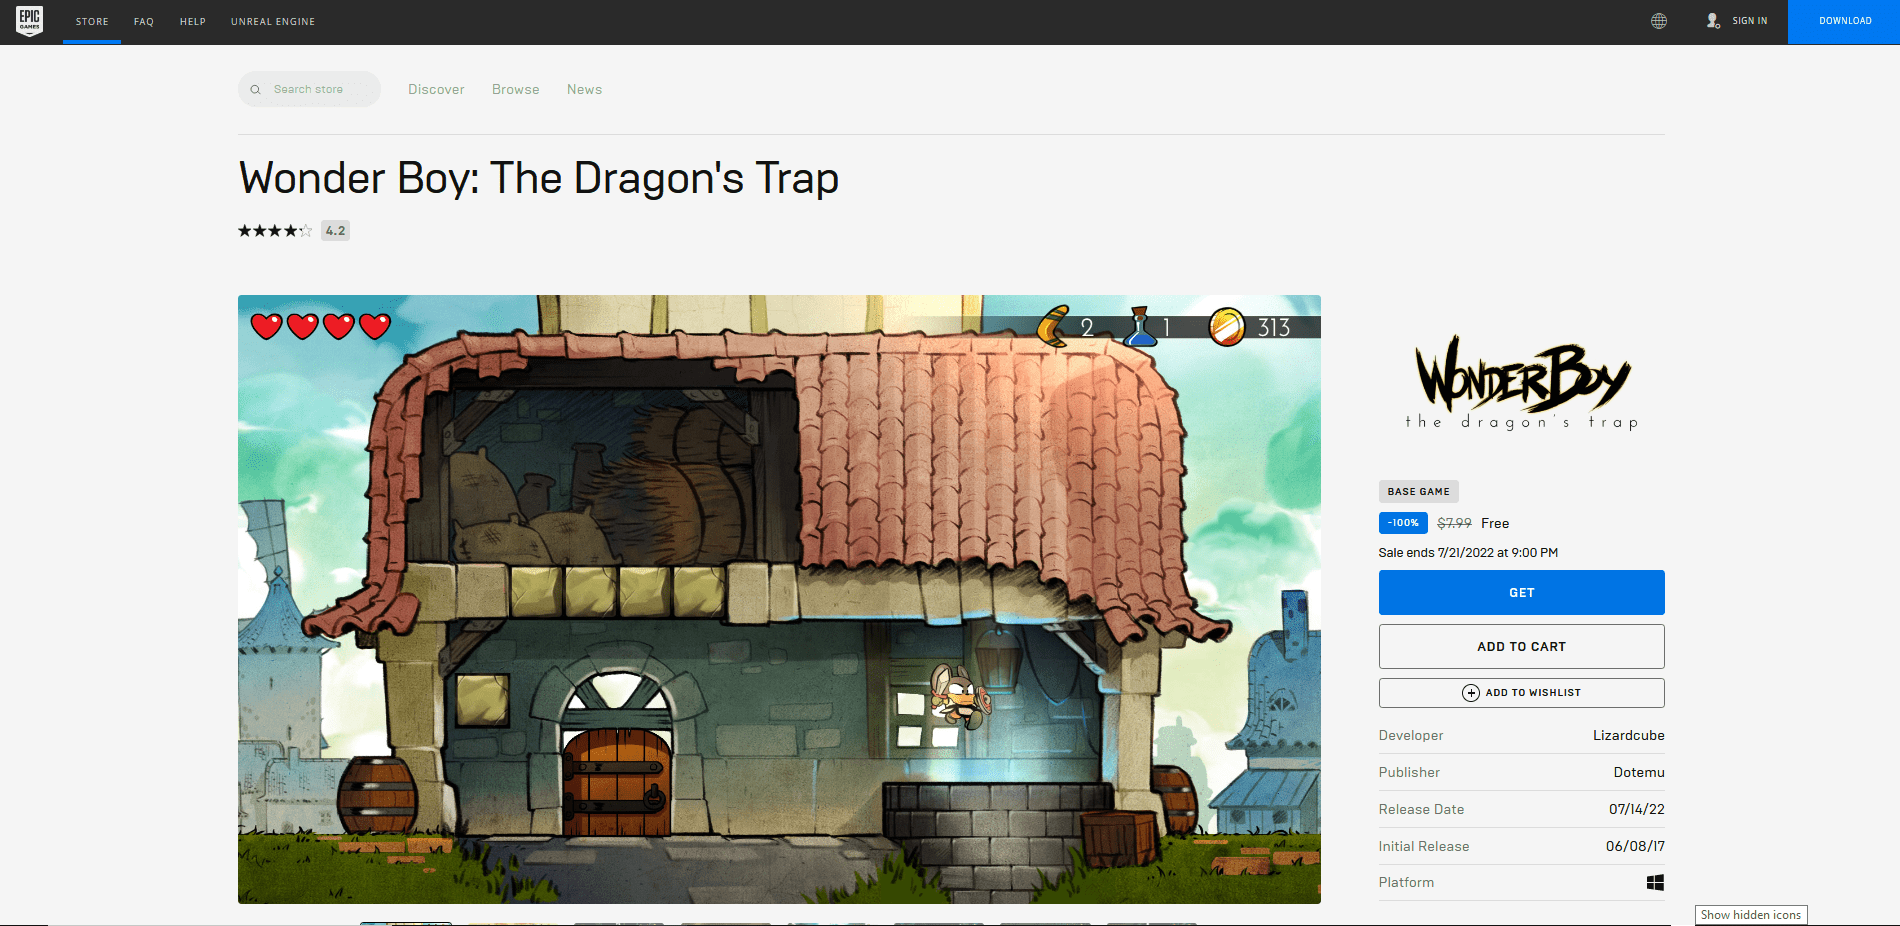Click the Wonder Boy logo image
The height and width of the screenshot is (926, 1900).
(x=1522, y=383)
